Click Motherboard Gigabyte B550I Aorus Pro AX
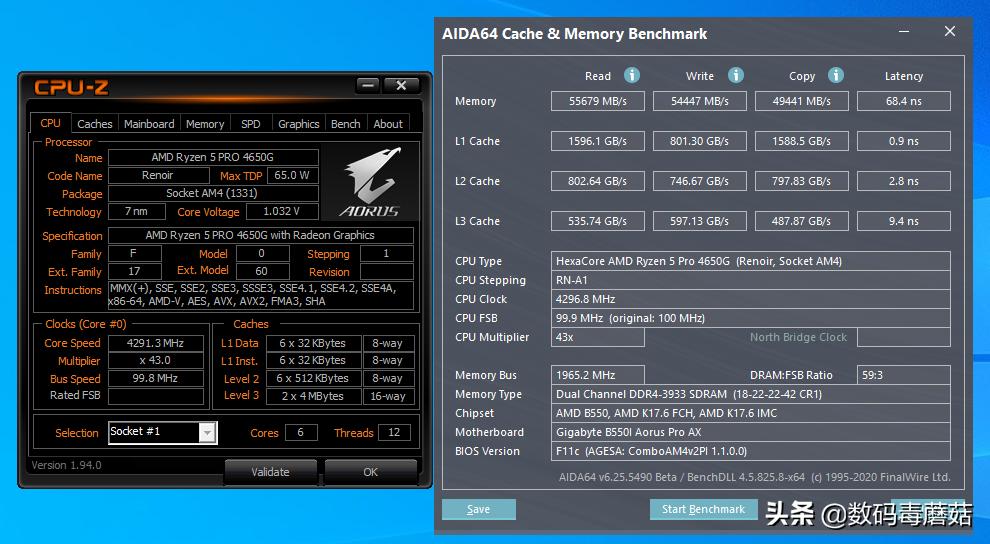This screenshot has width=990, height=544. 751,432
